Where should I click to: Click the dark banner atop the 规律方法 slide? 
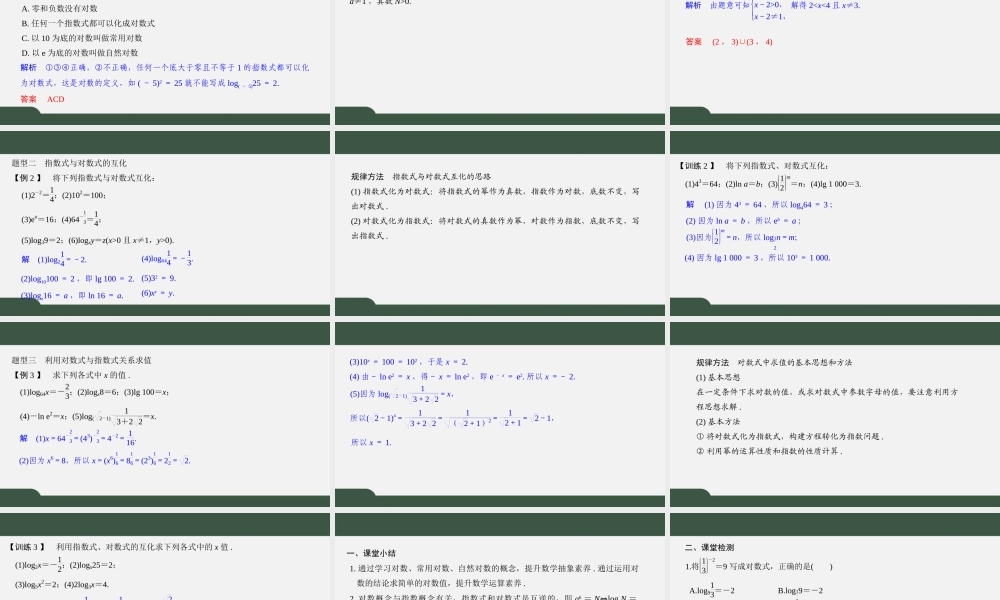pos(498,144)
